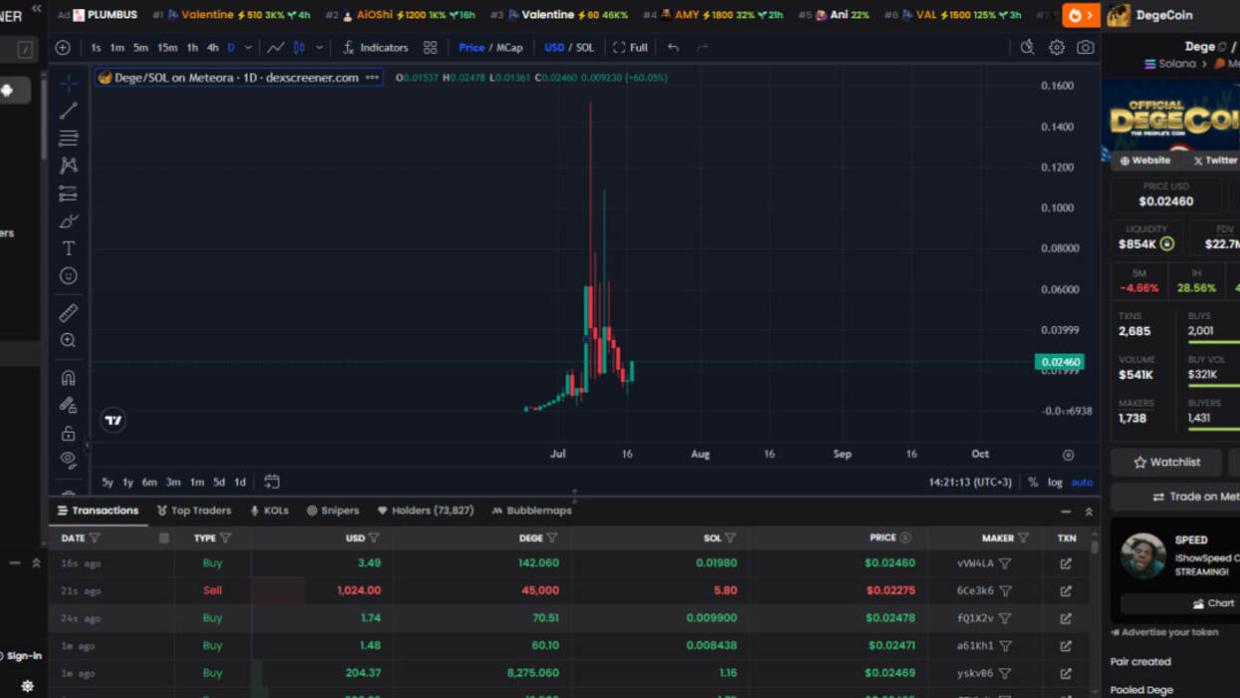Toggle stay-in-drawing-mode pencil lock
This screenshot has width=1240, height=698.
[68, 406]
